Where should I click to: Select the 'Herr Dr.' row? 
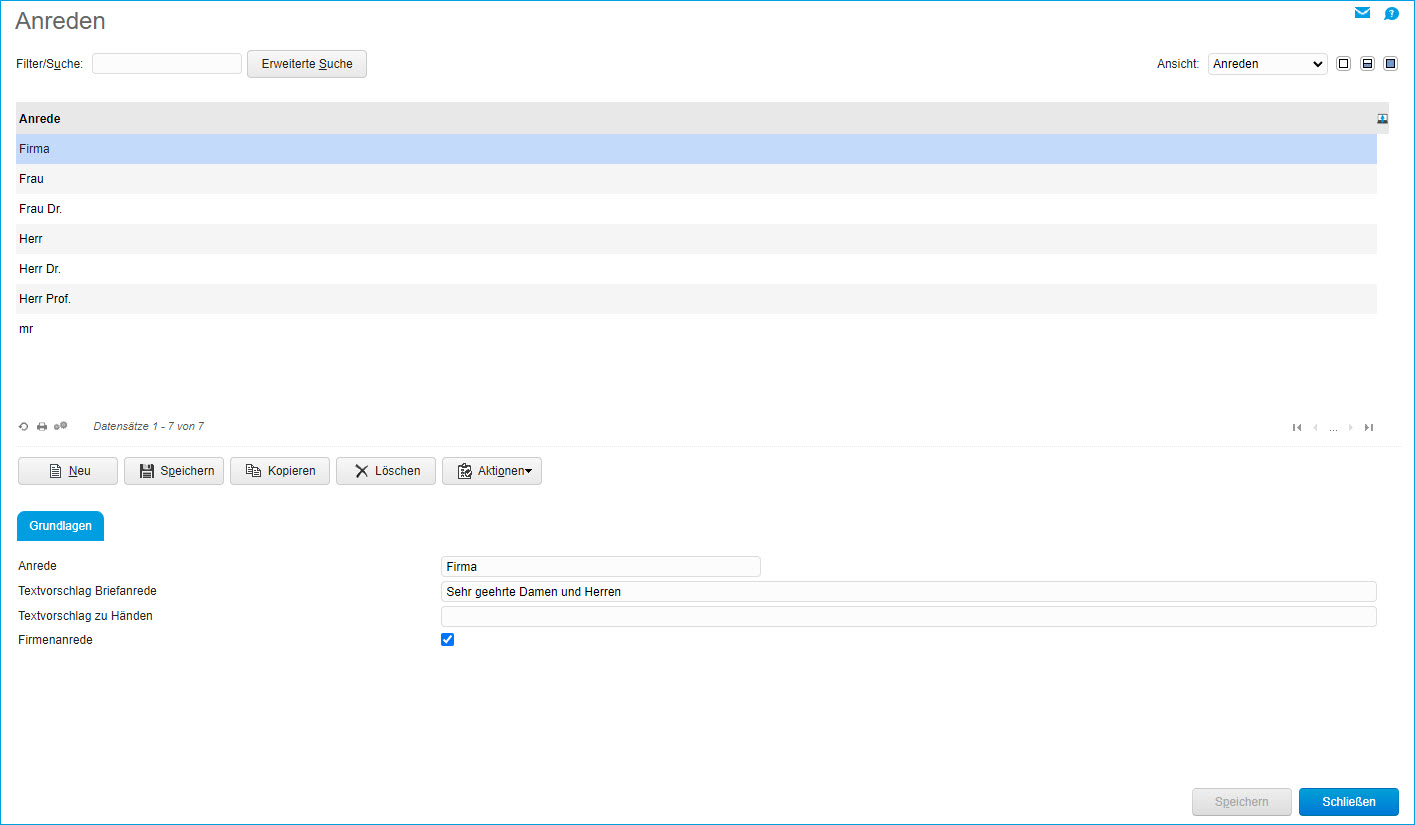(696, 269)
